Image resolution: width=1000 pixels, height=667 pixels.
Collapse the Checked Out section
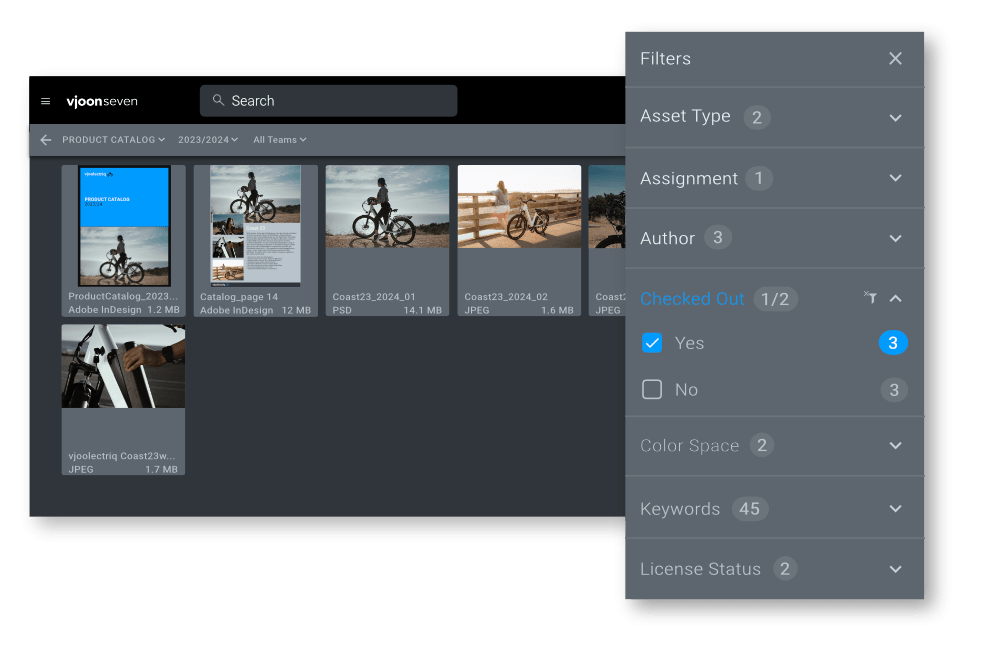[895, 298]
